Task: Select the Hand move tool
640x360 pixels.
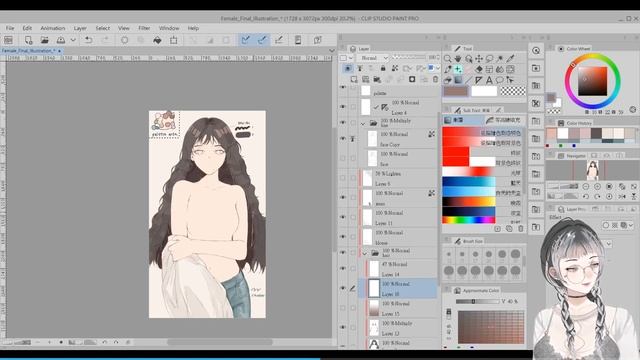Action: pos(458,59)
